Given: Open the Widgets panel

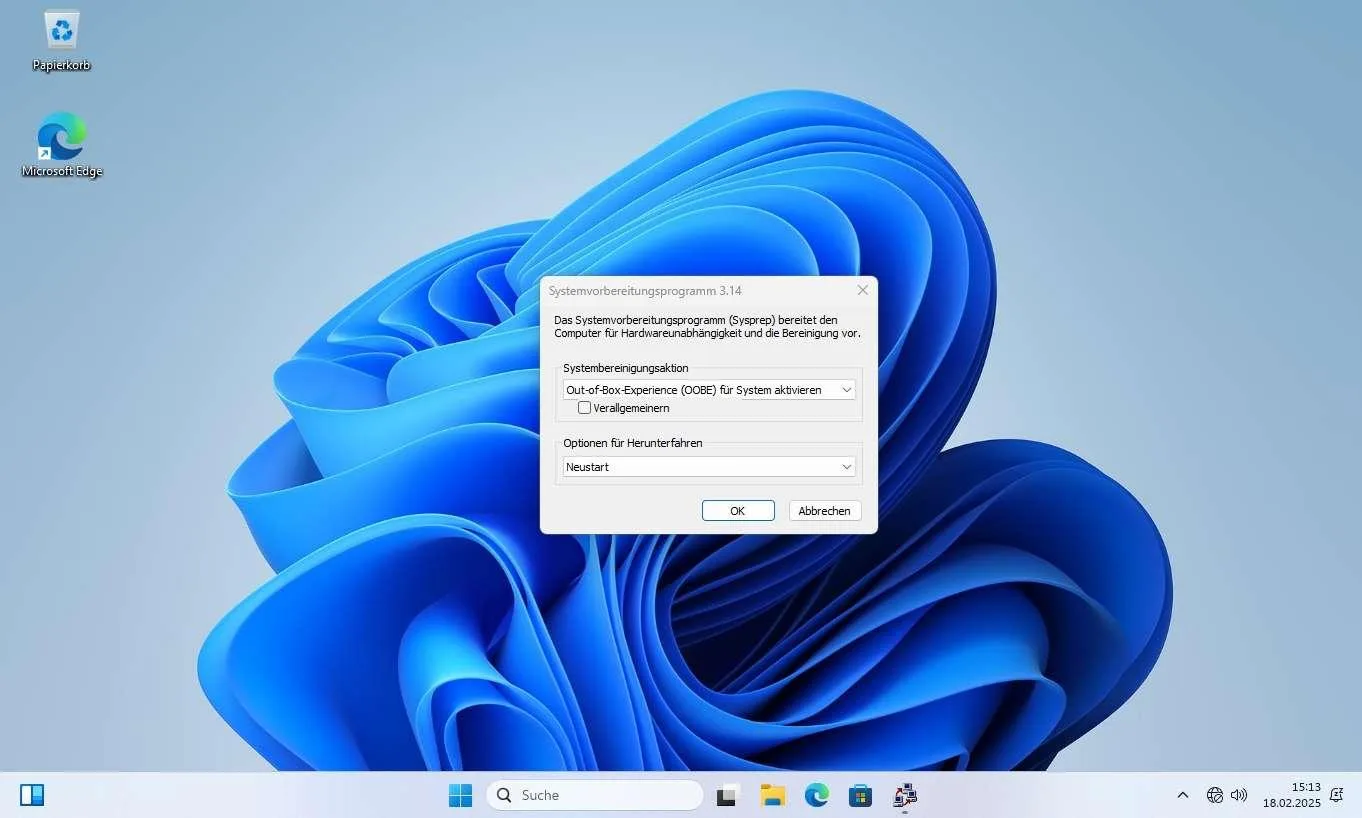Looking at the screenshot, I should [x=31, y=794].
